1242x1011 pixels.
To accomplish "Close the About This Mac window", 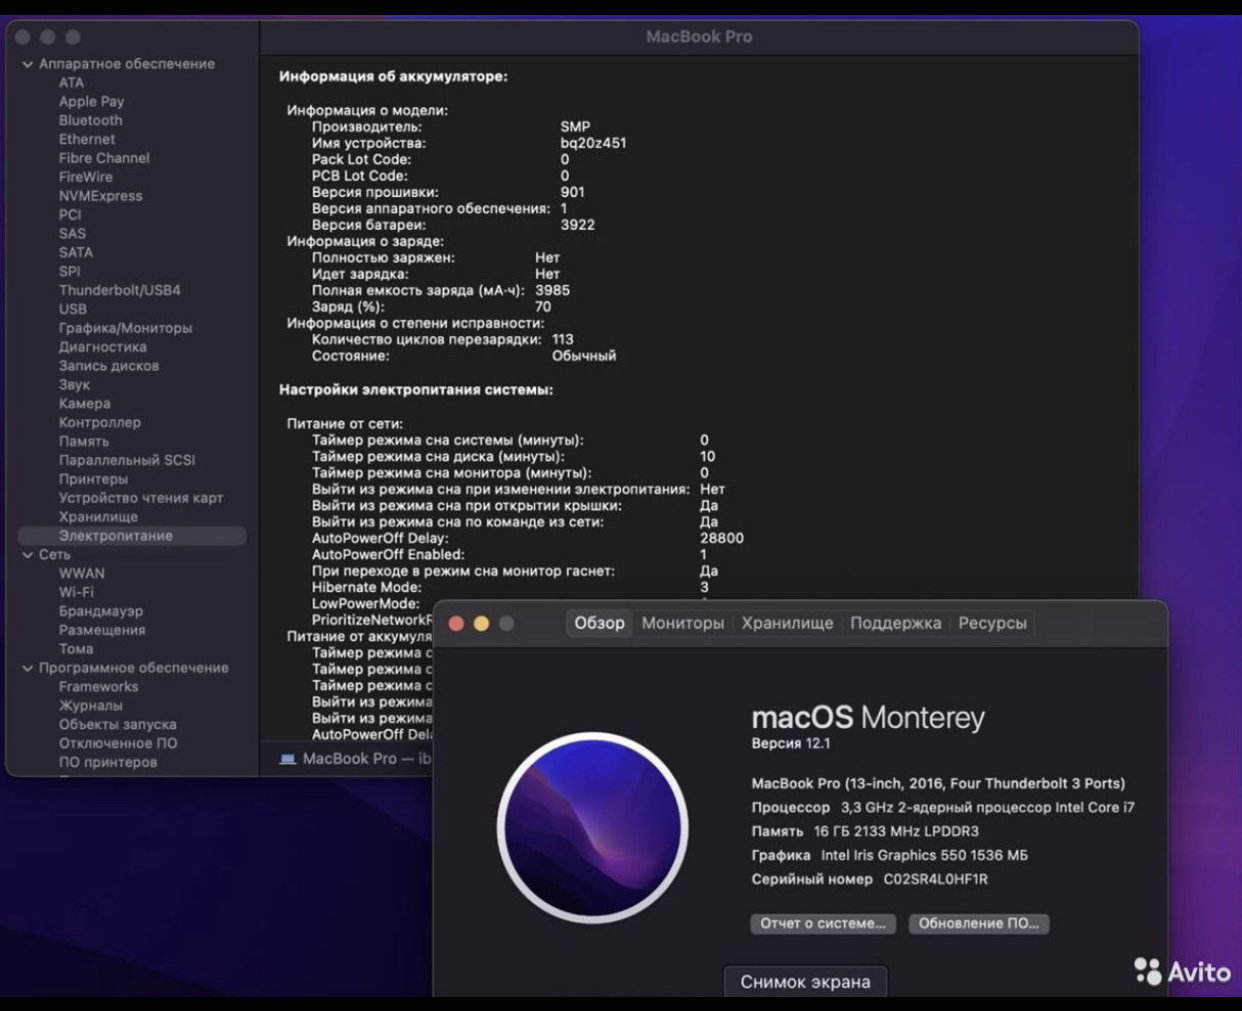I will [456, 623].
